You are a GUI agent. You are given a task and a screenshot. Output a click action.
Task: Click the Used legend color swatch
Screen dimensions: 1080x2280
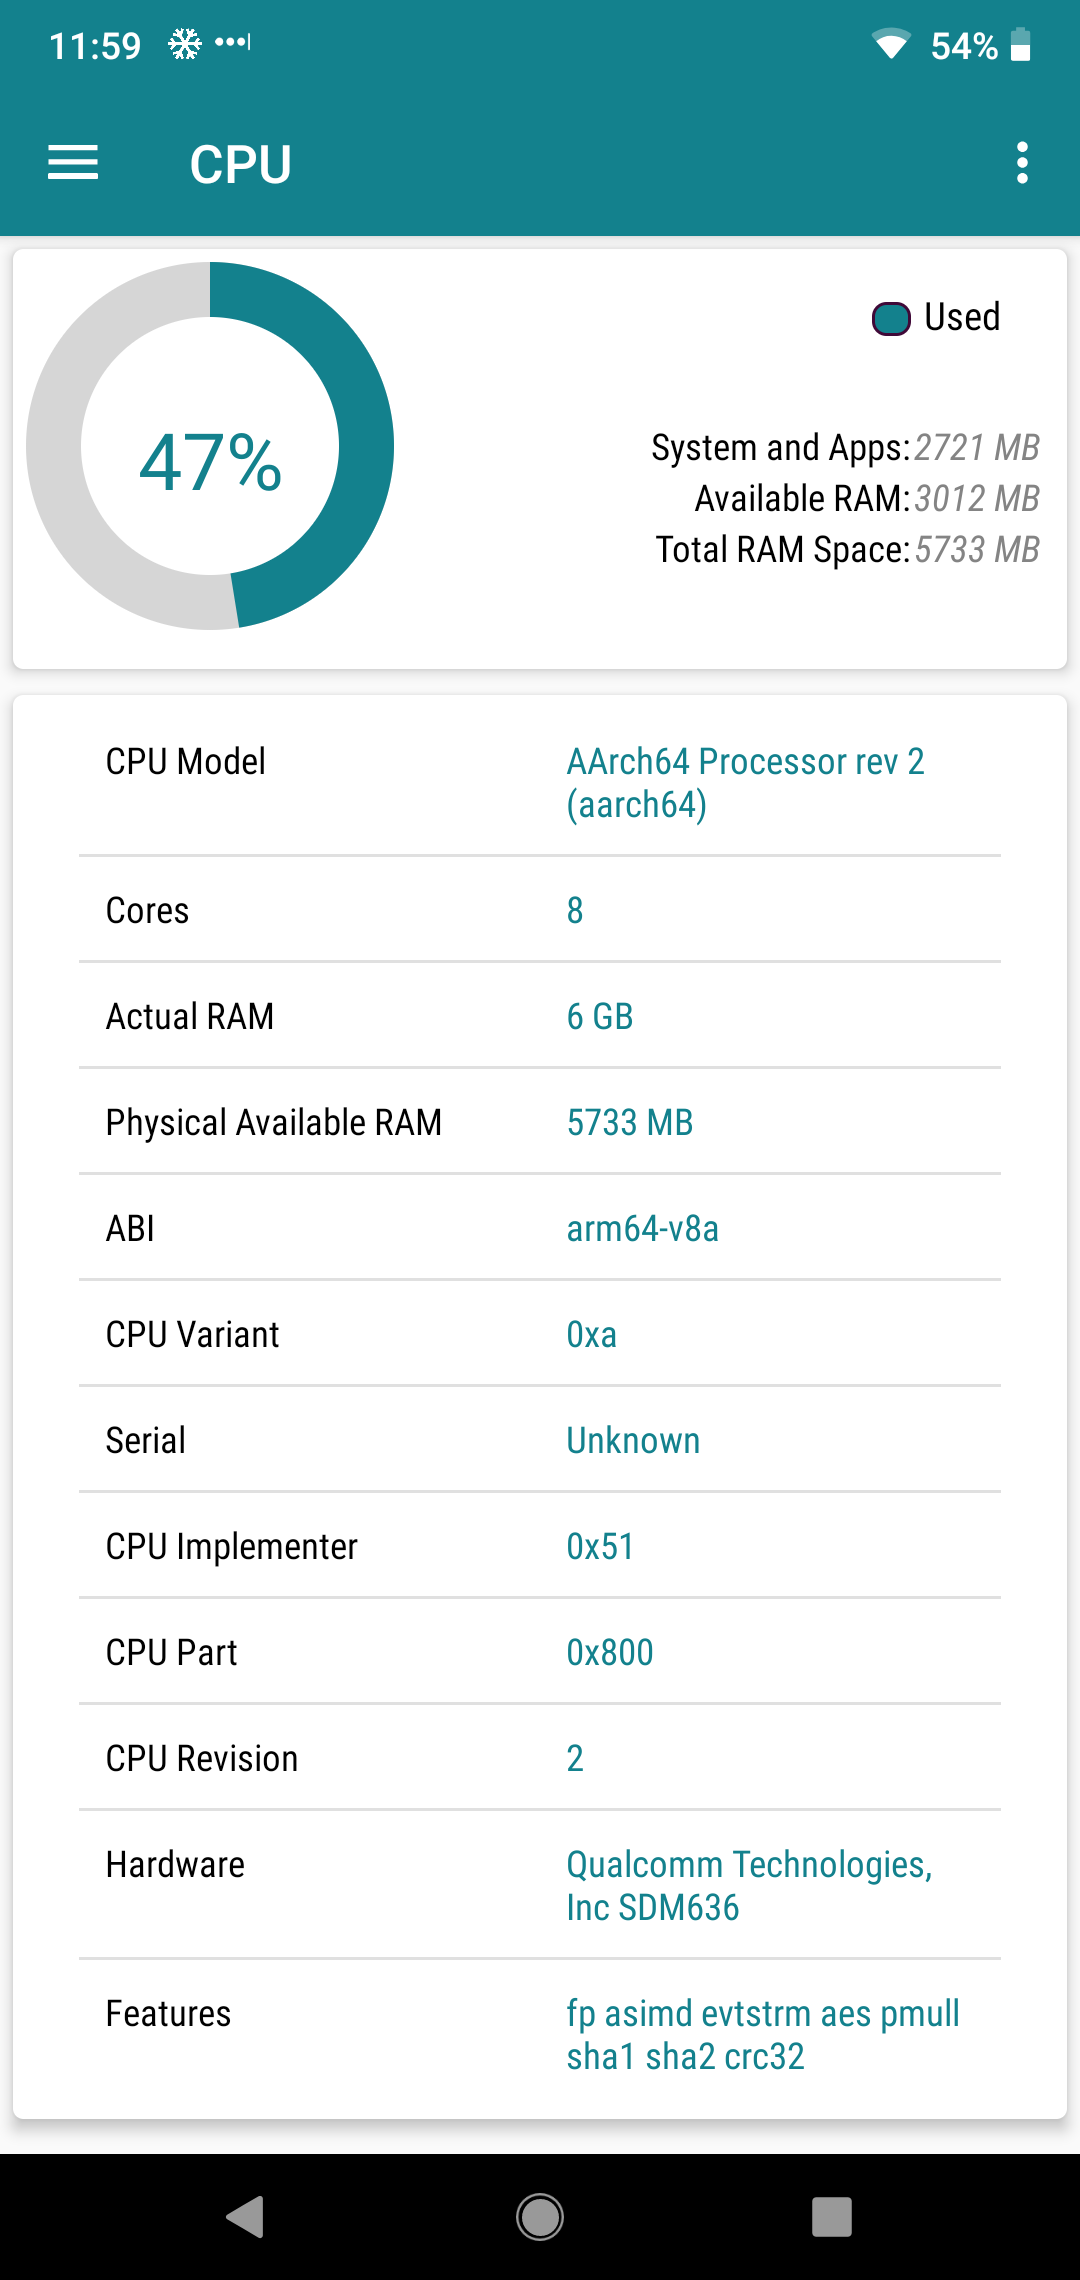coord(891,319)
